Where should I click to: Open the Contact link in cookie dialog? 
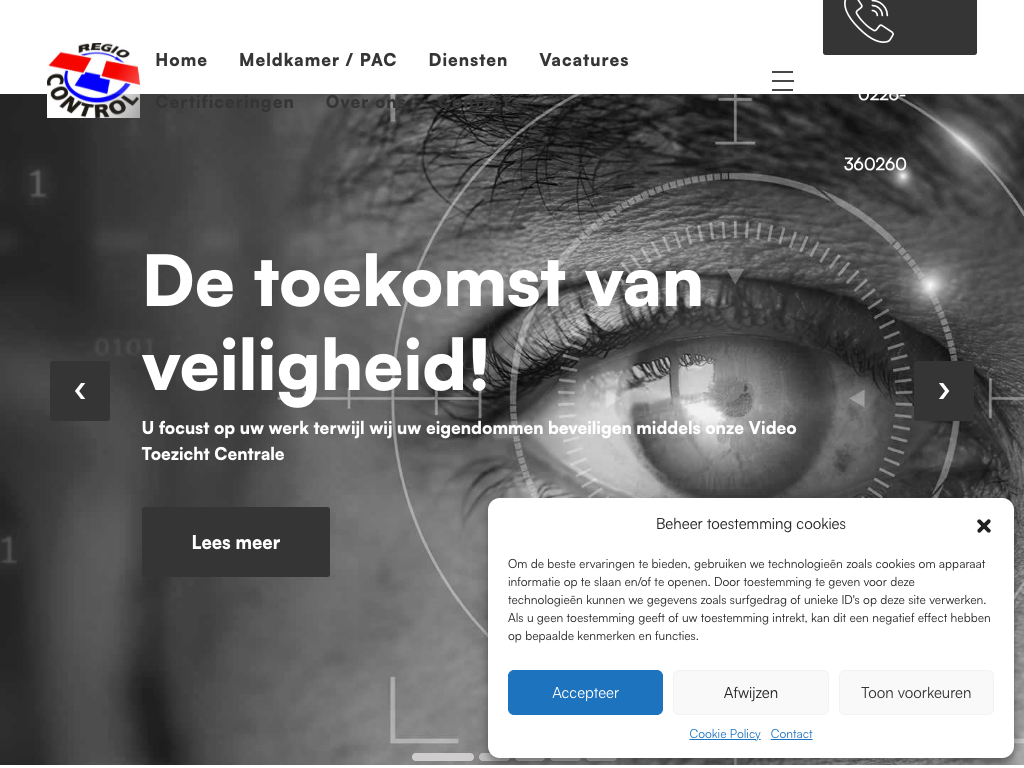tap(792, 734)
